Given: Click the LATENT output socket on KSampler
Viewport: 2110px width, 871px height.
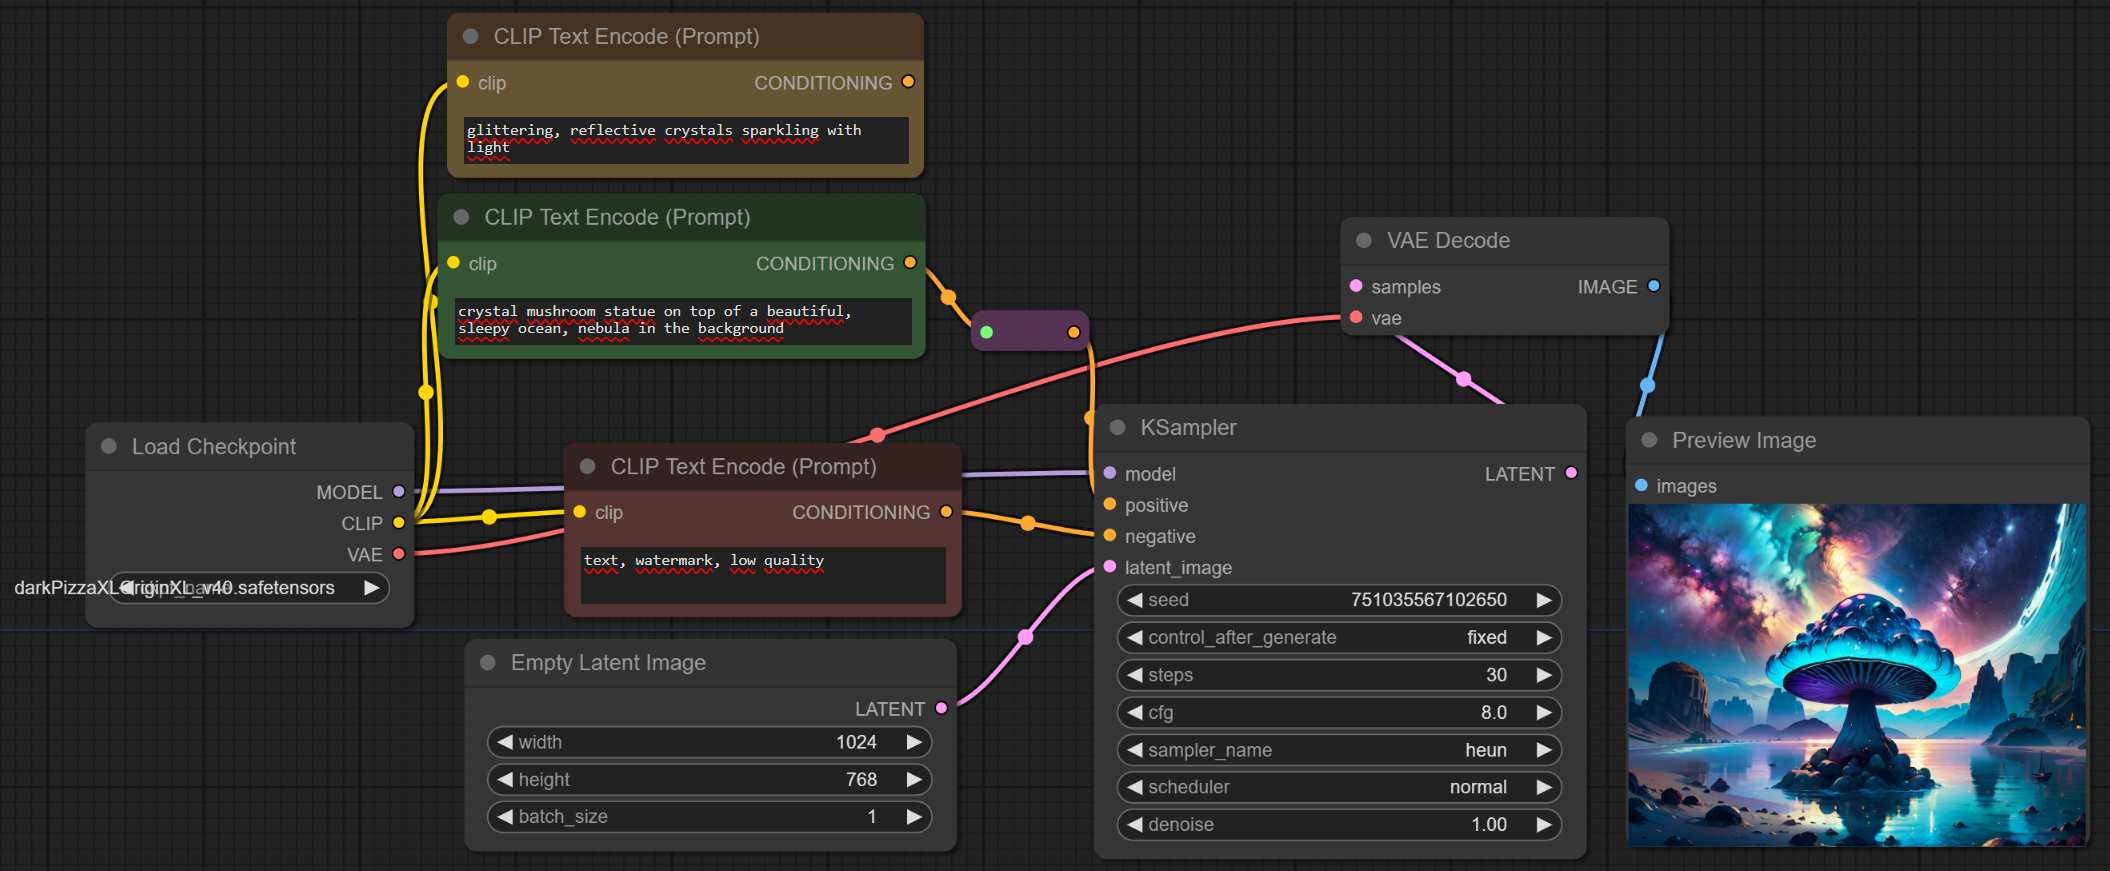Looking at the screenshot, I should (x=1571, y=473).
